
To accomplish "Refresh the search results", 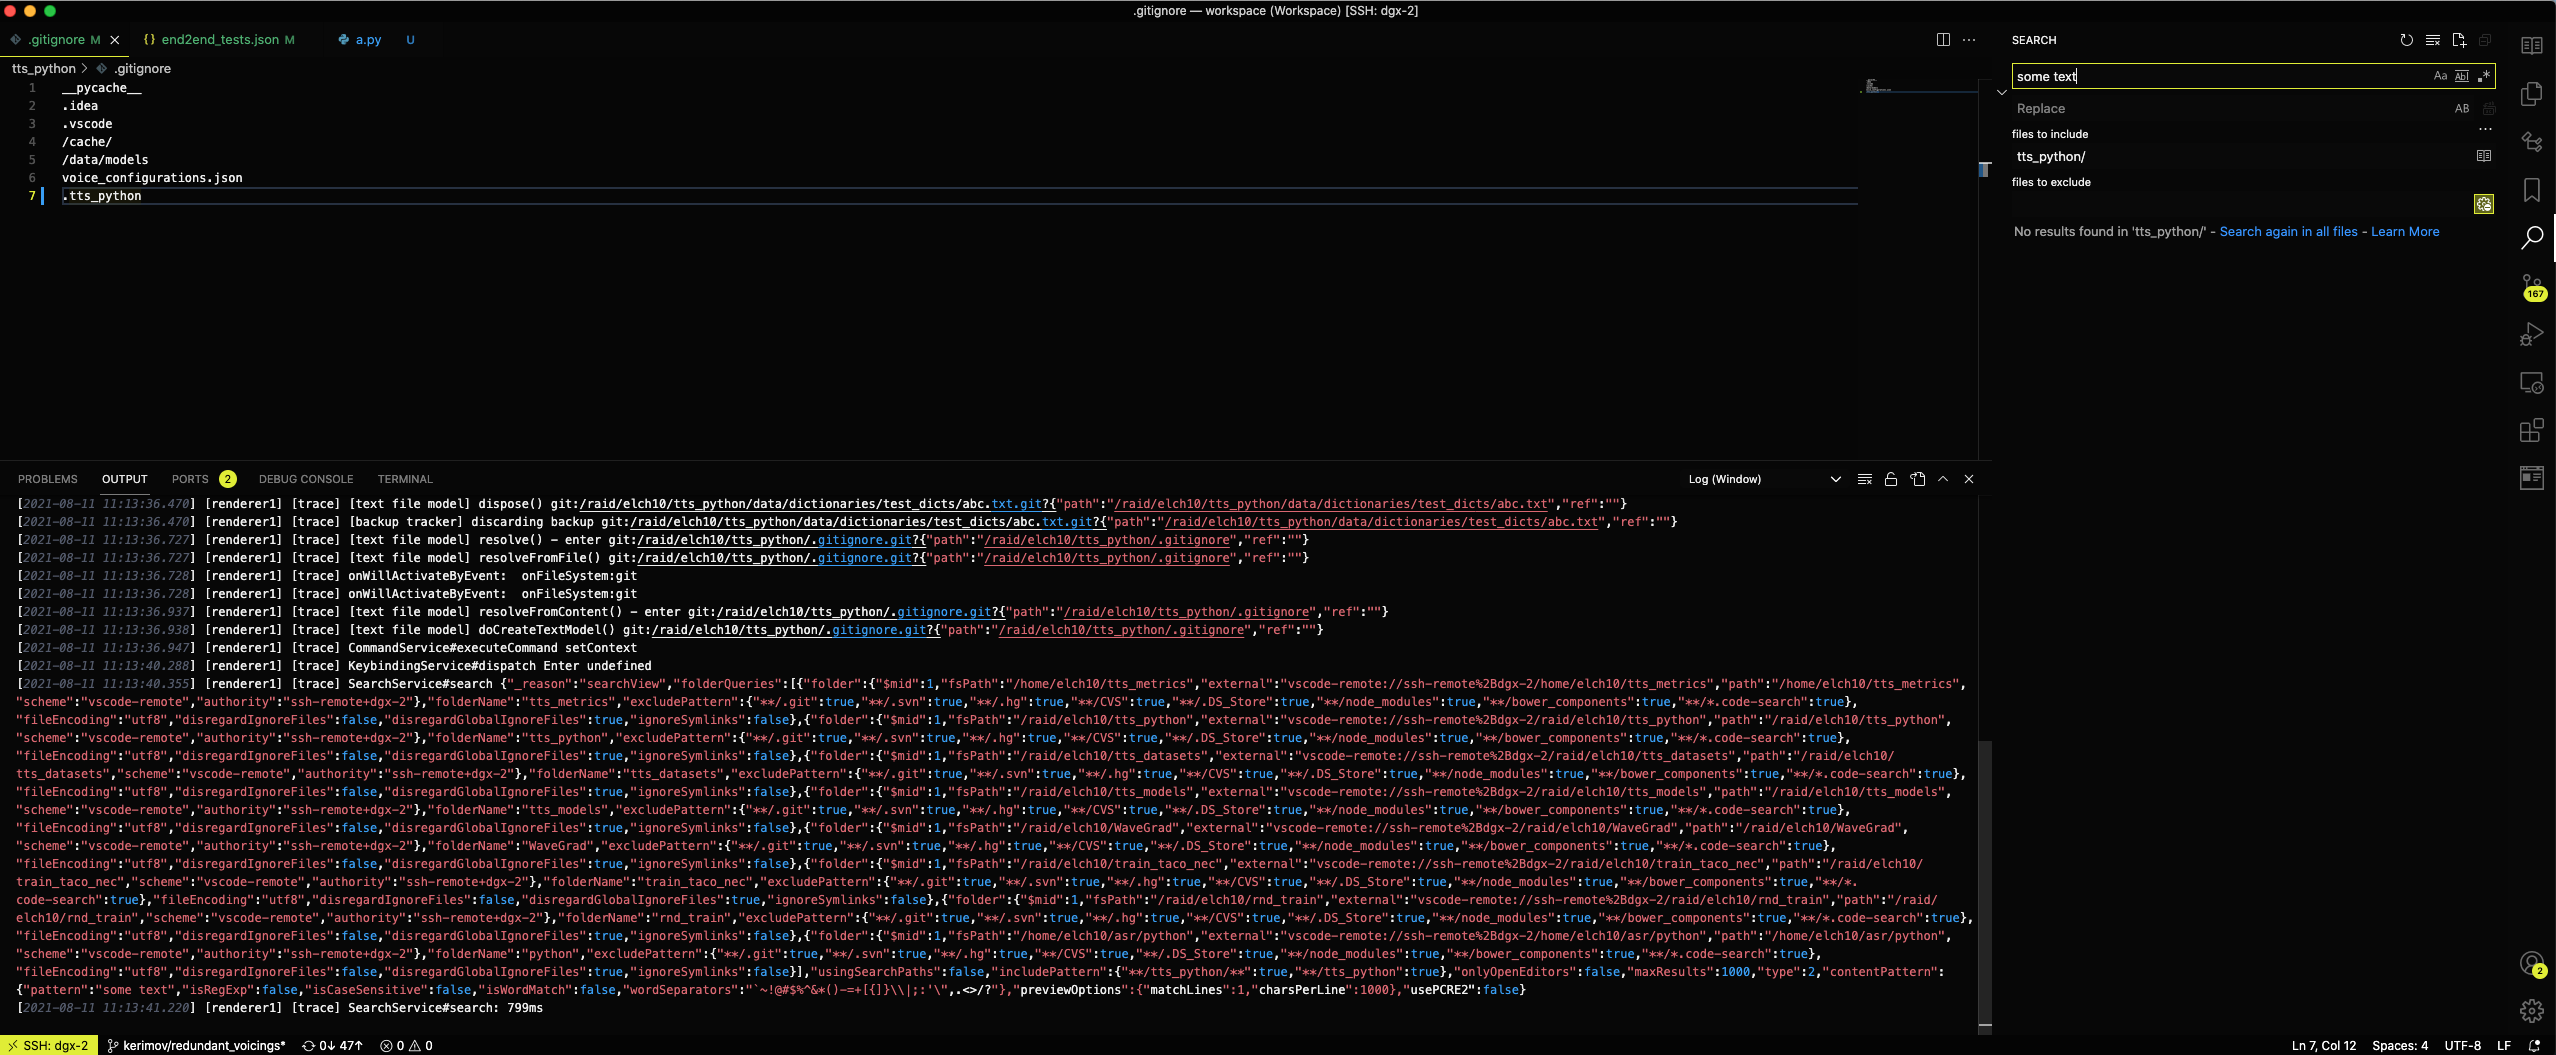I will tap(2406, 40).
